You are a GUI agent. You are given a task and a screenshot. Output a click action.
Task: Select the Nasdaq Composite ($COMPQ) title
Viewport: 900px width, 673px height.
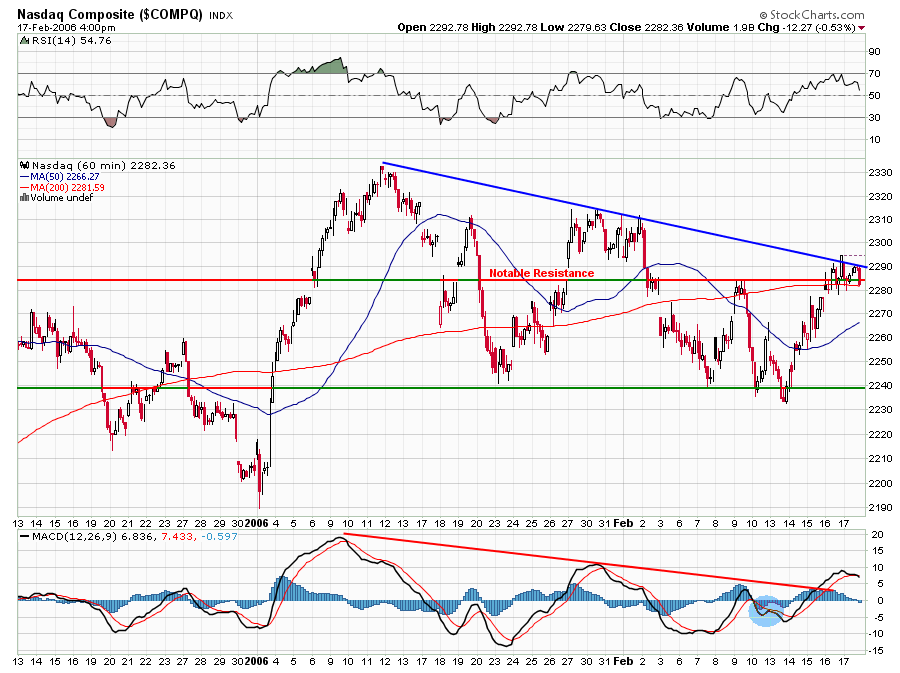[110, 14]
